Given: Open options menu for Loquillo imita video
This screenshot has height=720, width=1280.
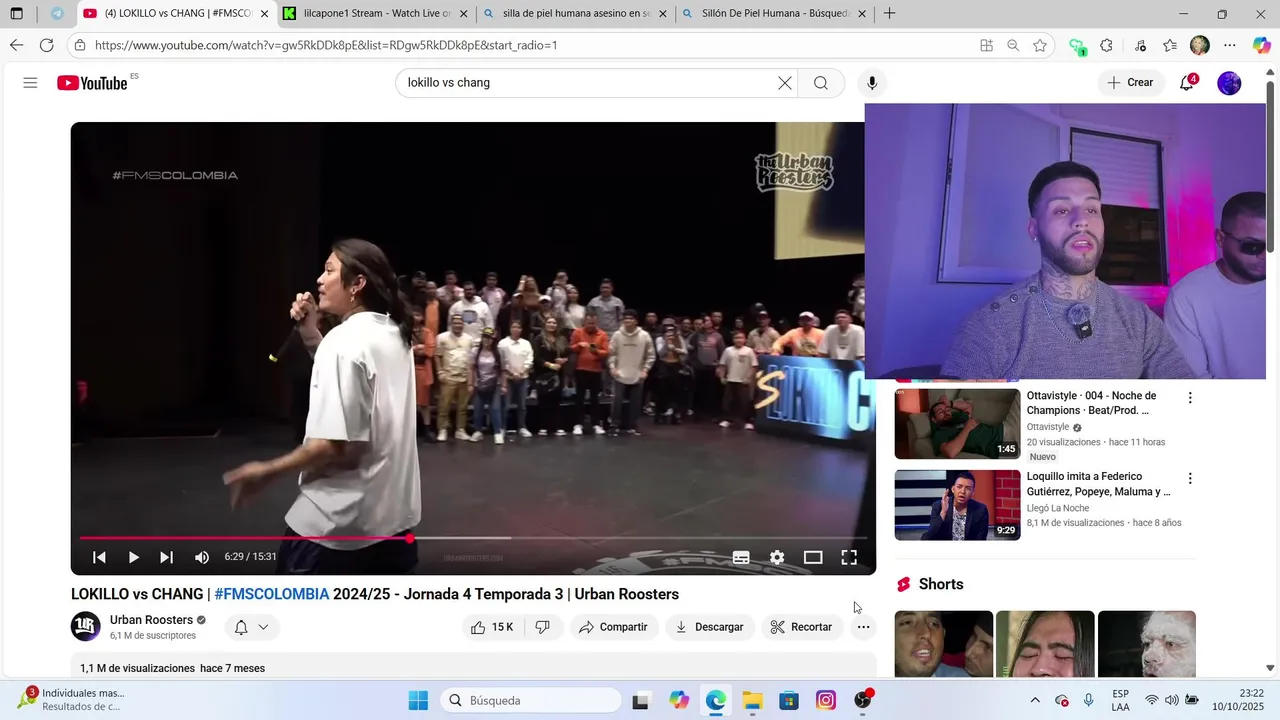Looking at the screenshot, I should click(x=1190, y=479).
